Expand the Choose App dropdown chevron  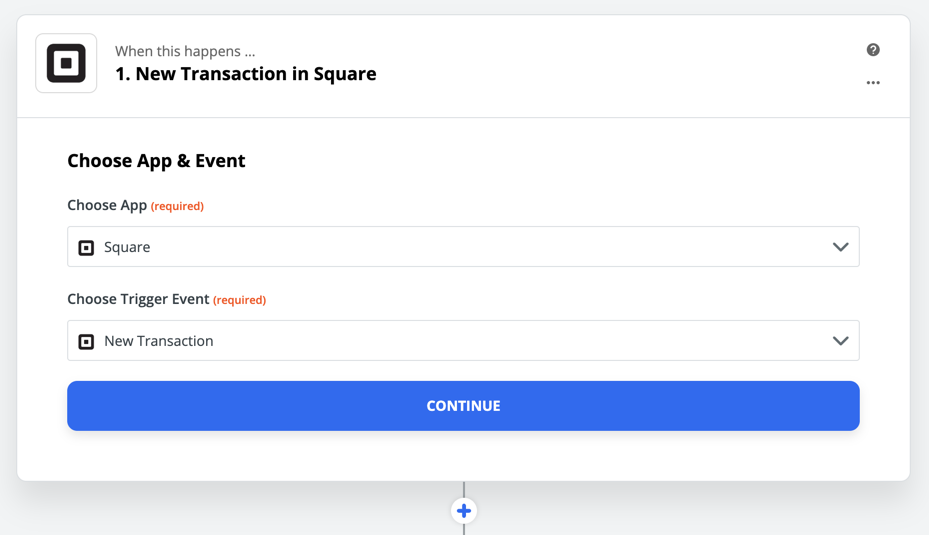click(x=840, y=247)
